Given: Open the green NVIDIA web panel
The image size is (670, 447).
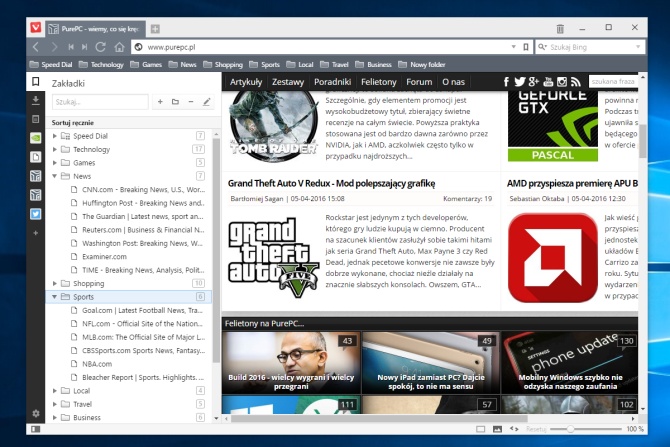Looking at the screenshot, I should [x=36, y=138].
